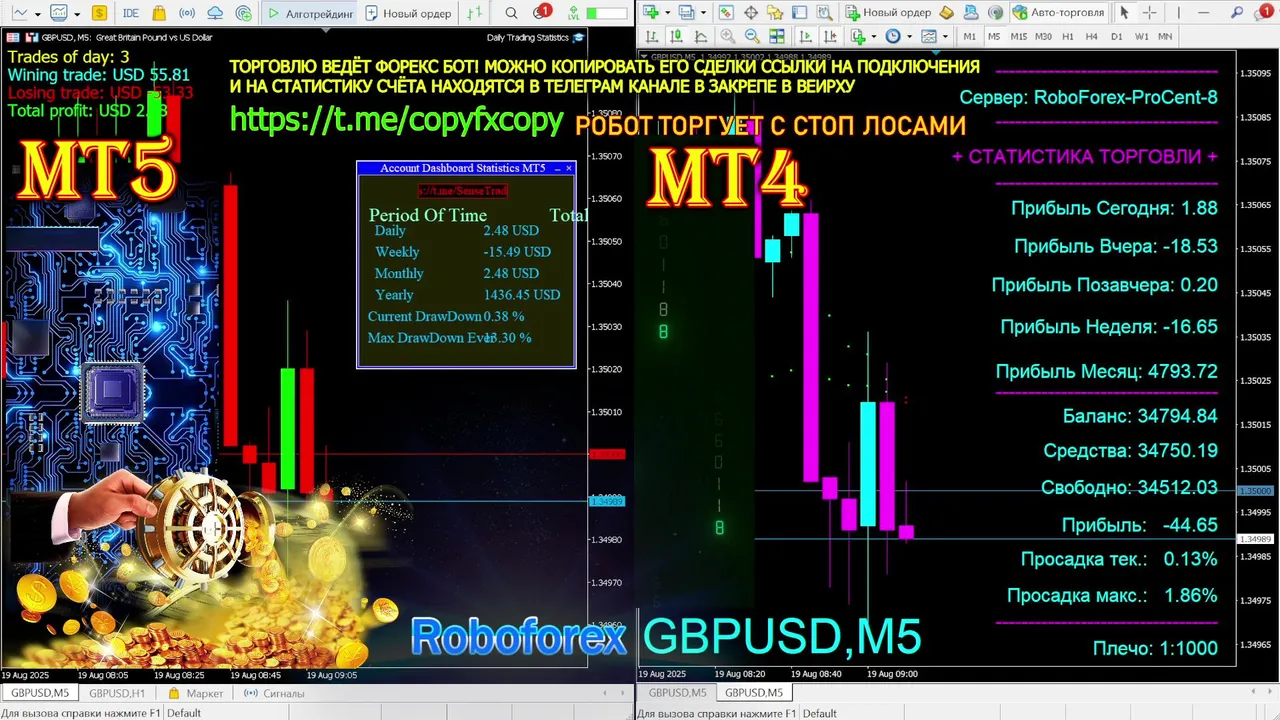Switch MT4 chart to bar chart
Image resolution: width=1280 pixels, height=720 pixels.
coord(651,36)
